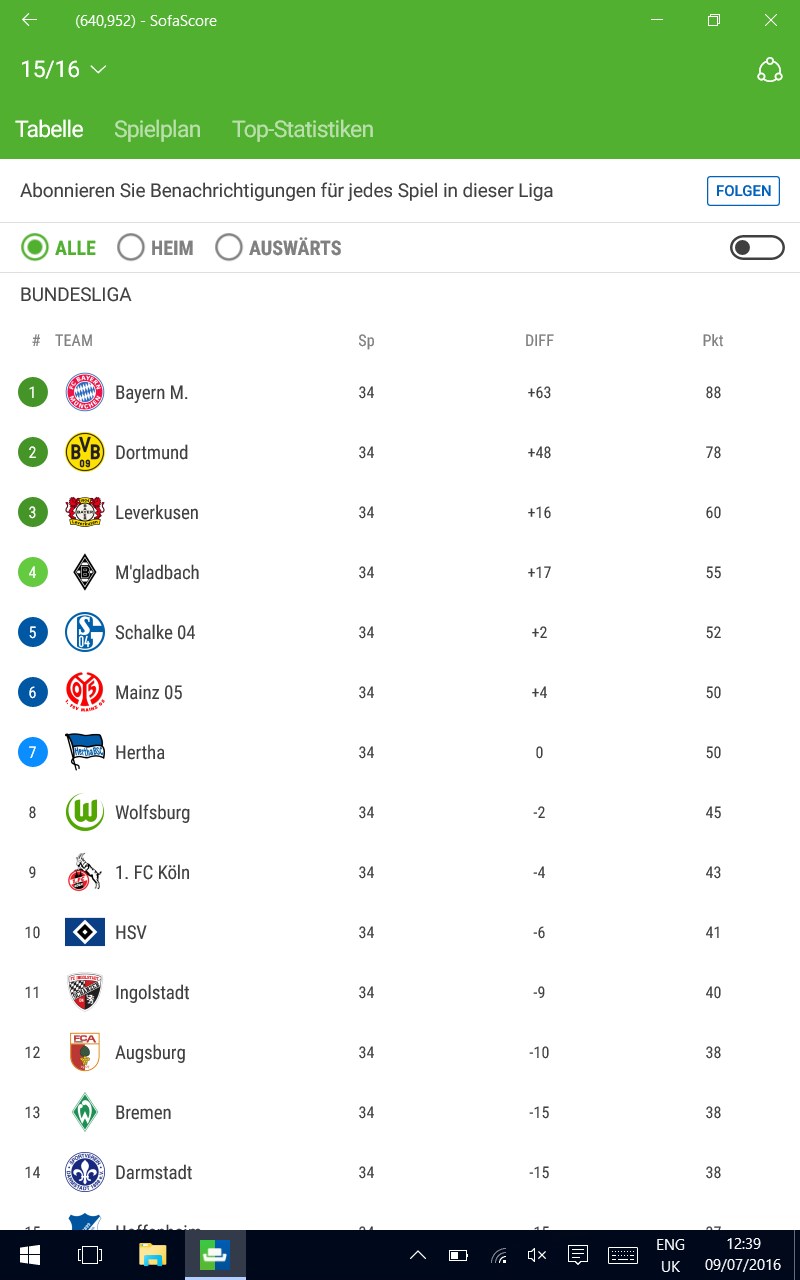
Task: Turn on the table view toggle switch
Action: pos(757,248)
